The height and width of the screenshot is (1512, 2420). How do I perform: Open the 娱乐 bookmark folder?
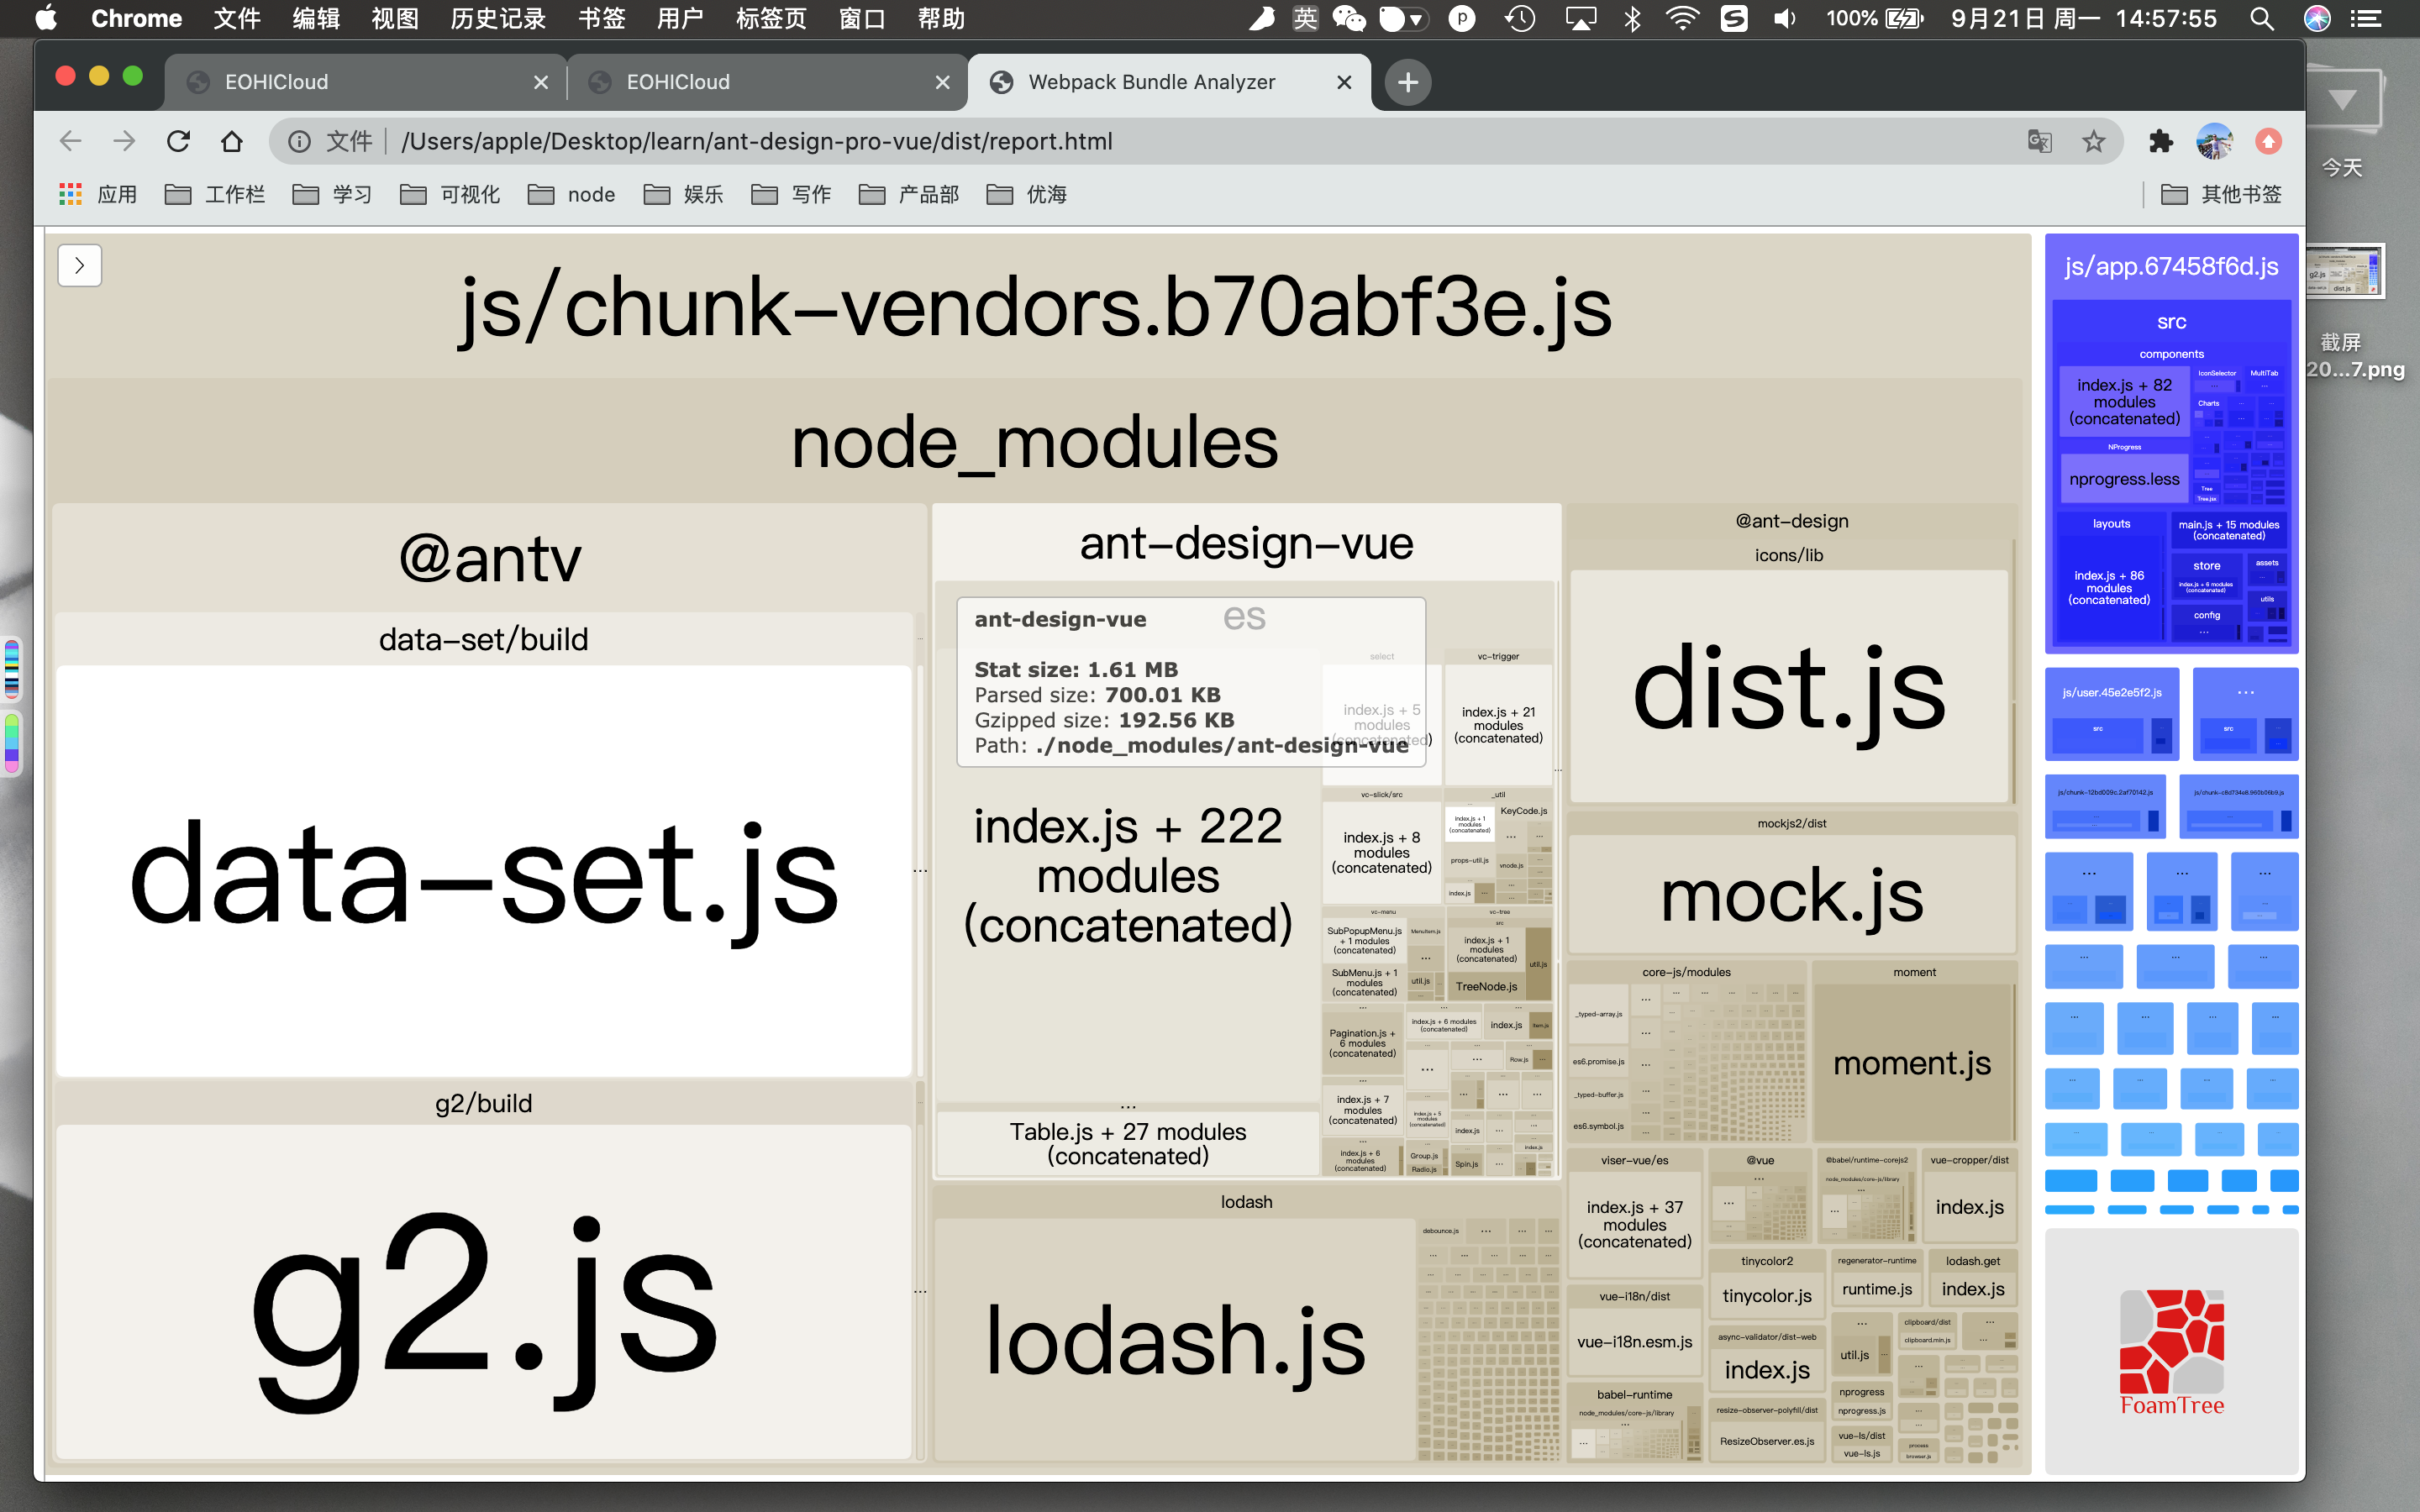pyautogui.click(x=683, y=194)
